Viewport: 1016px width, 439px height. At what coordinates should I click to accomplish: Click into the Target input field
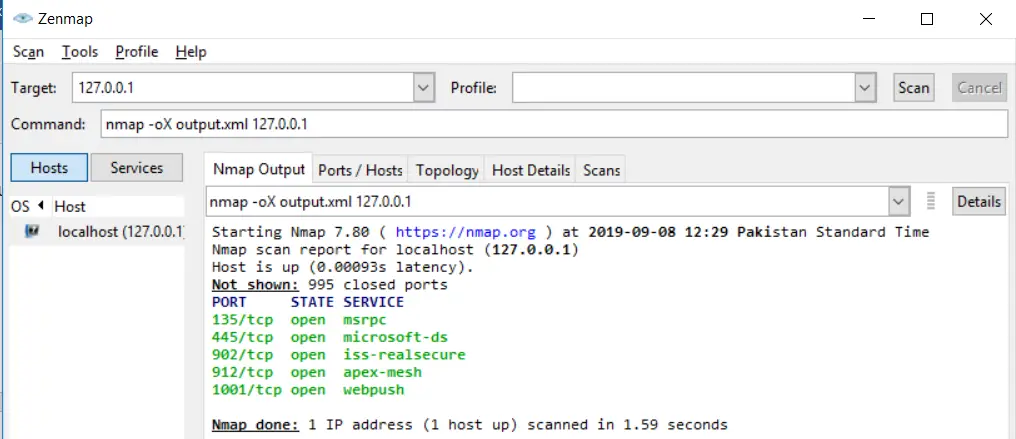(x=244, y=87)
